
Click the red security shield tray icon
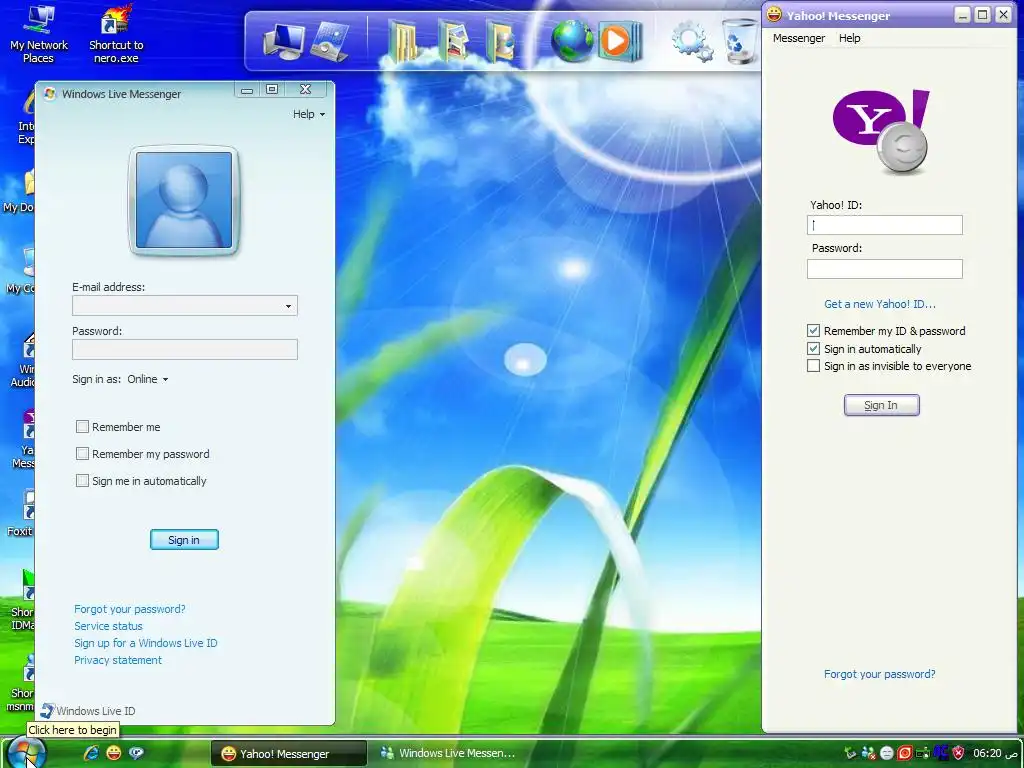(958, 753)
